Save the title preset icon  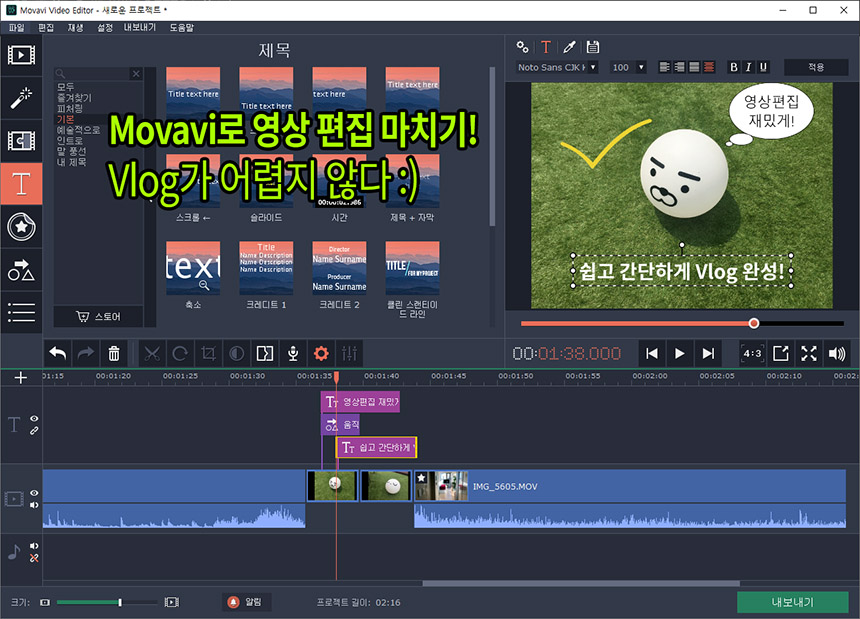pyautogui.click(x=593, y=47)
